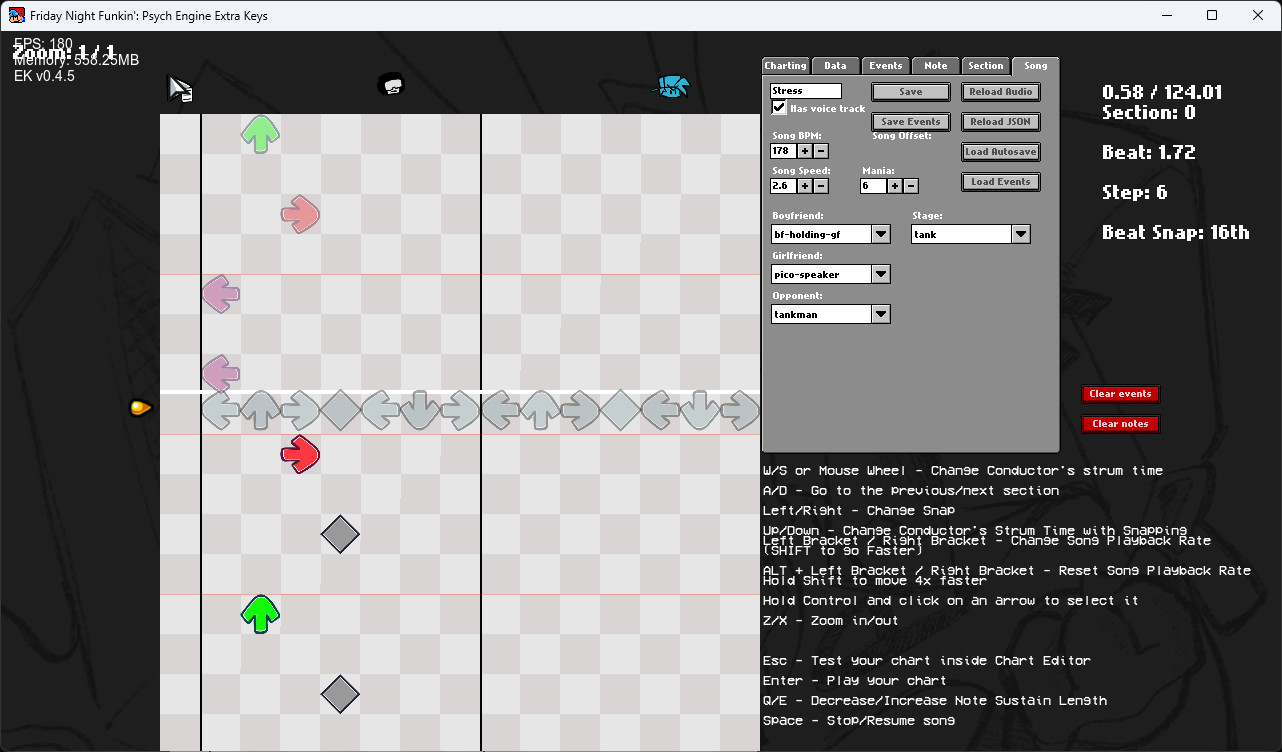Click the Stress song name field
This screenshot has height=752, width=1282.
coord(804,90)
